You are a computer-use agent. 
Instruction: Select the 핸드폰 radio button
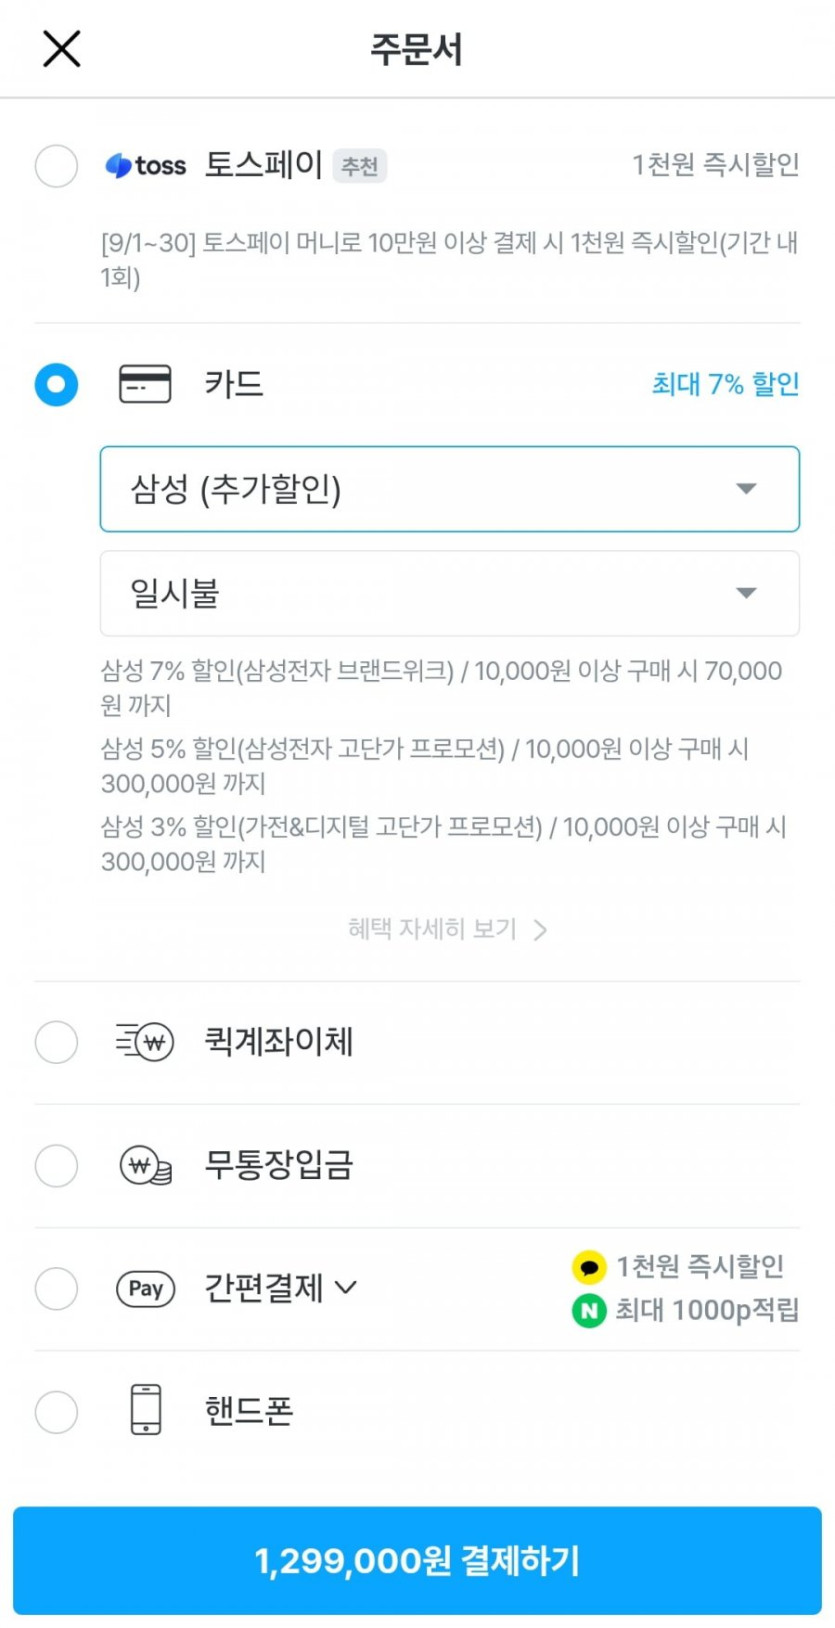[x=56, y=1412]
